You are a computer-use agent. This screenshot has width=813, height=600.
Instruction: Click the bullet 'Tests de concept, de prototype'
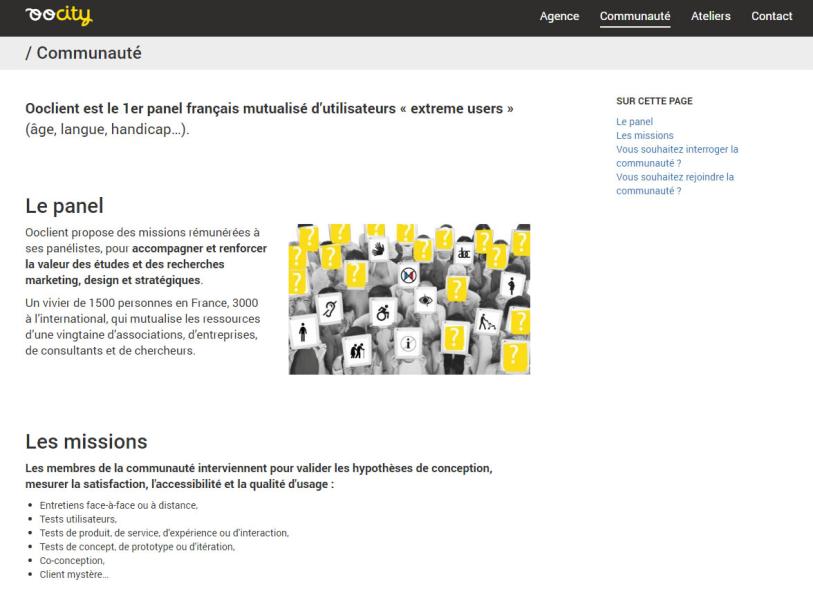point(137,547)
